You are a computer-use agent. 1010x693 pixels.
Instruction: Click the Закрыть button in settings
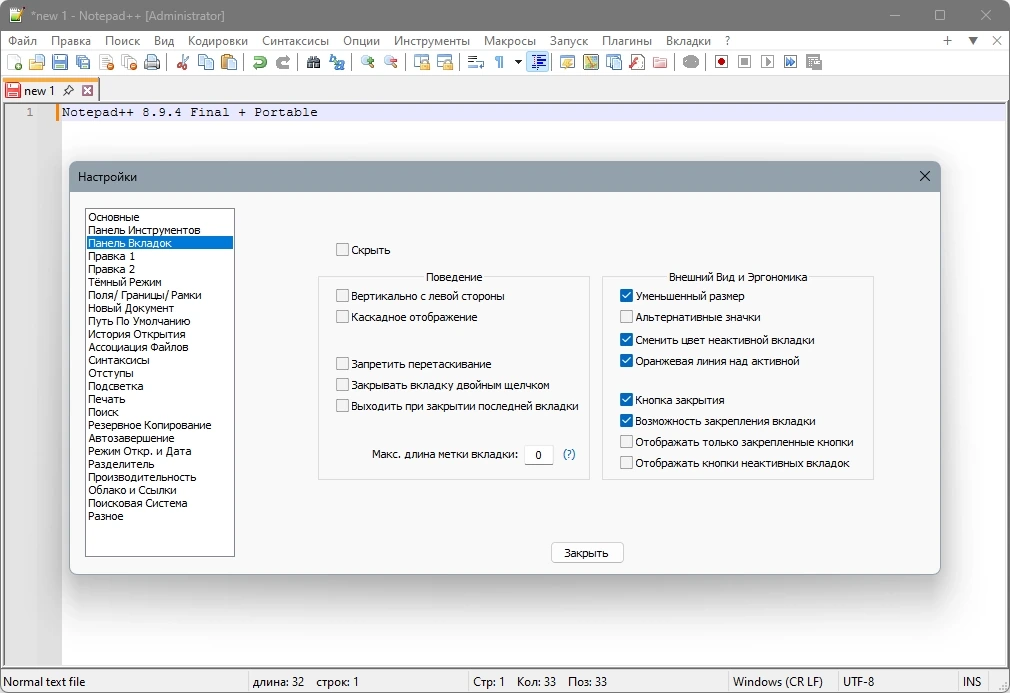[587, 553]
